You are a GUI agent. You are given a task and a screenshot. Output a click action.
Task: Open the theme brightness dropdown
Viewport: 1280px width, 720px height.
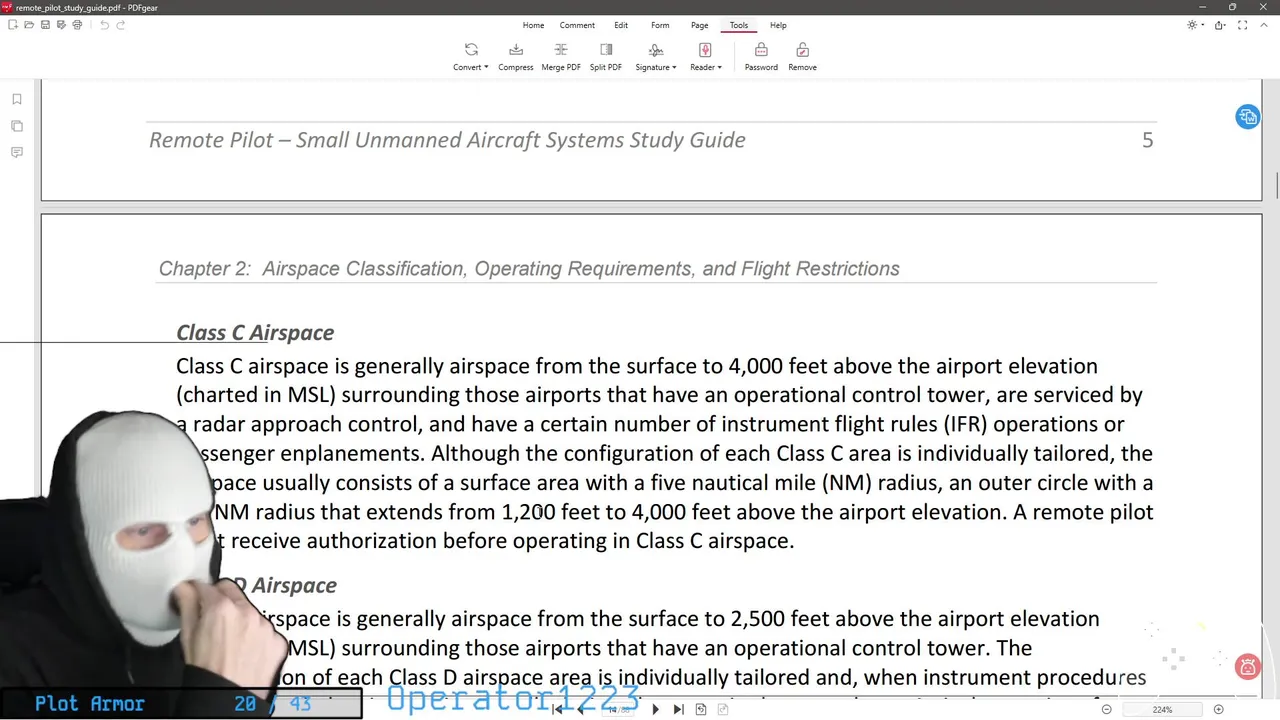[1195, 25]
